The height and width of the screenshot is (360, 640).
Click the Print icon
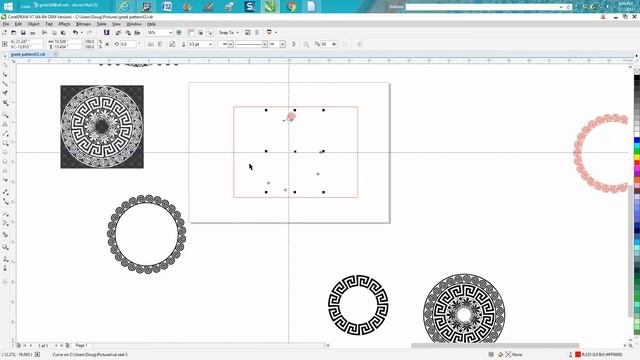click(33, 32)
